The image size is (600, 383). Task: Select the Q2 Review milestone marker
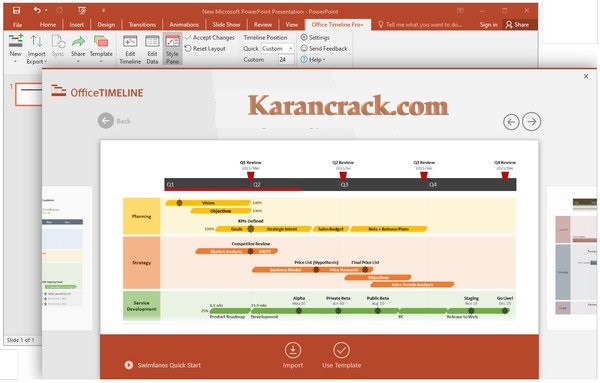point(343,176)
